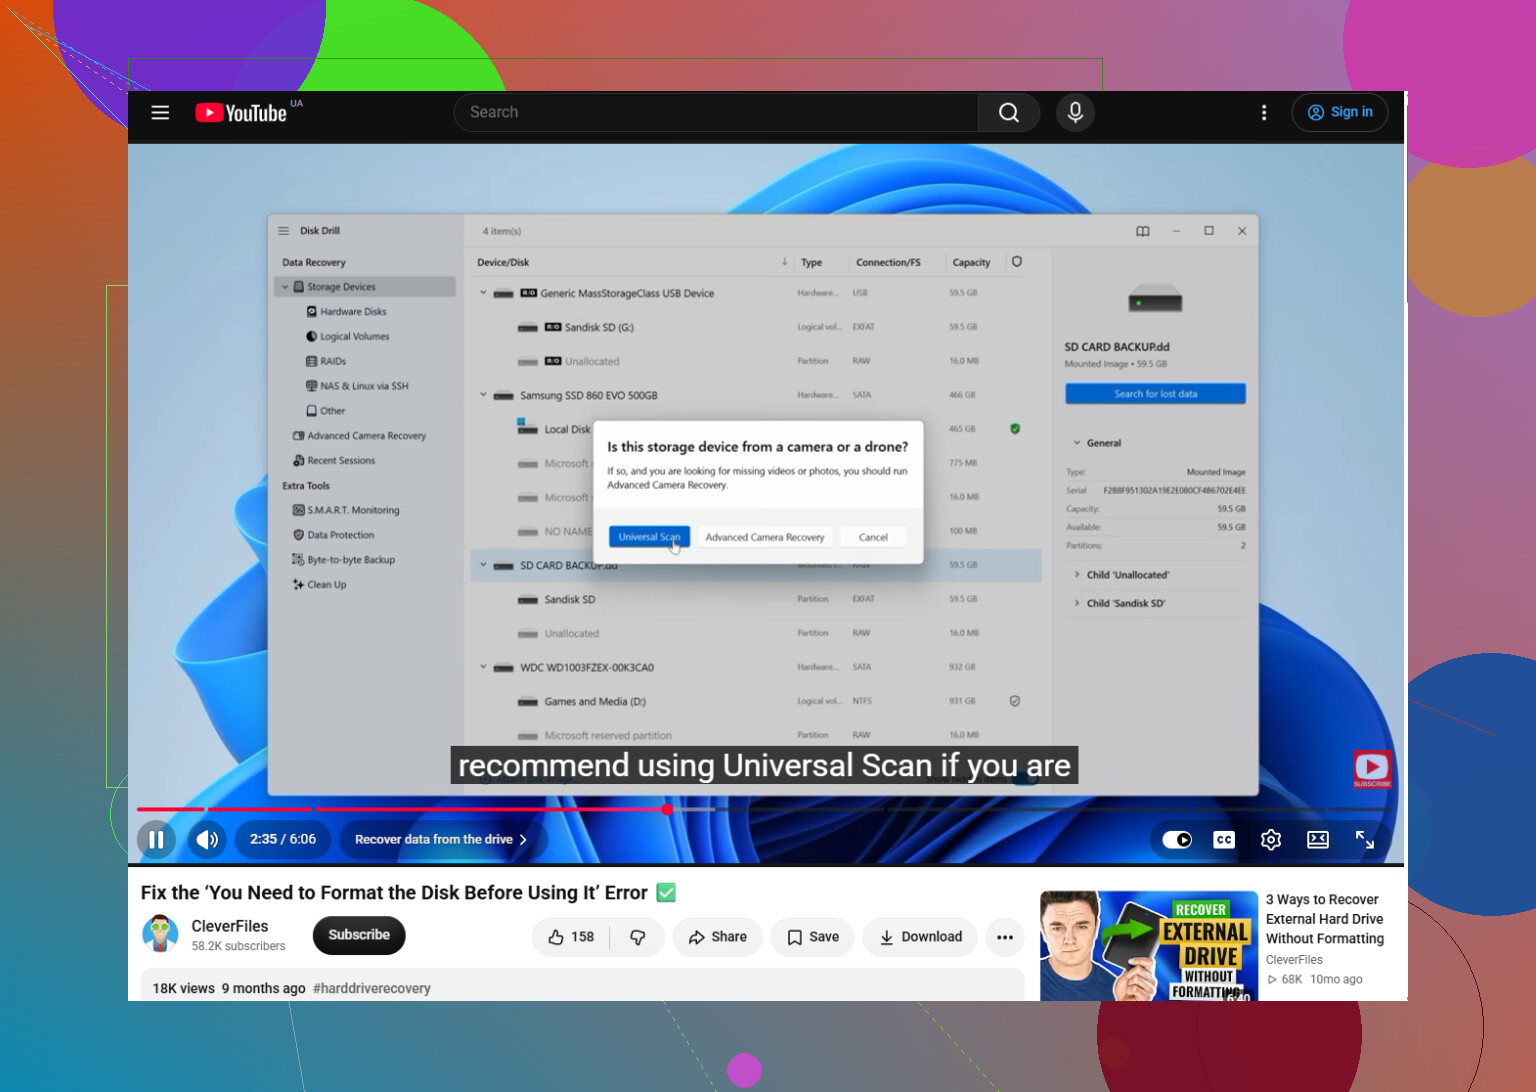Mute the video volume
This screenshot has height=1092, width=1536.
pos(207,839)
